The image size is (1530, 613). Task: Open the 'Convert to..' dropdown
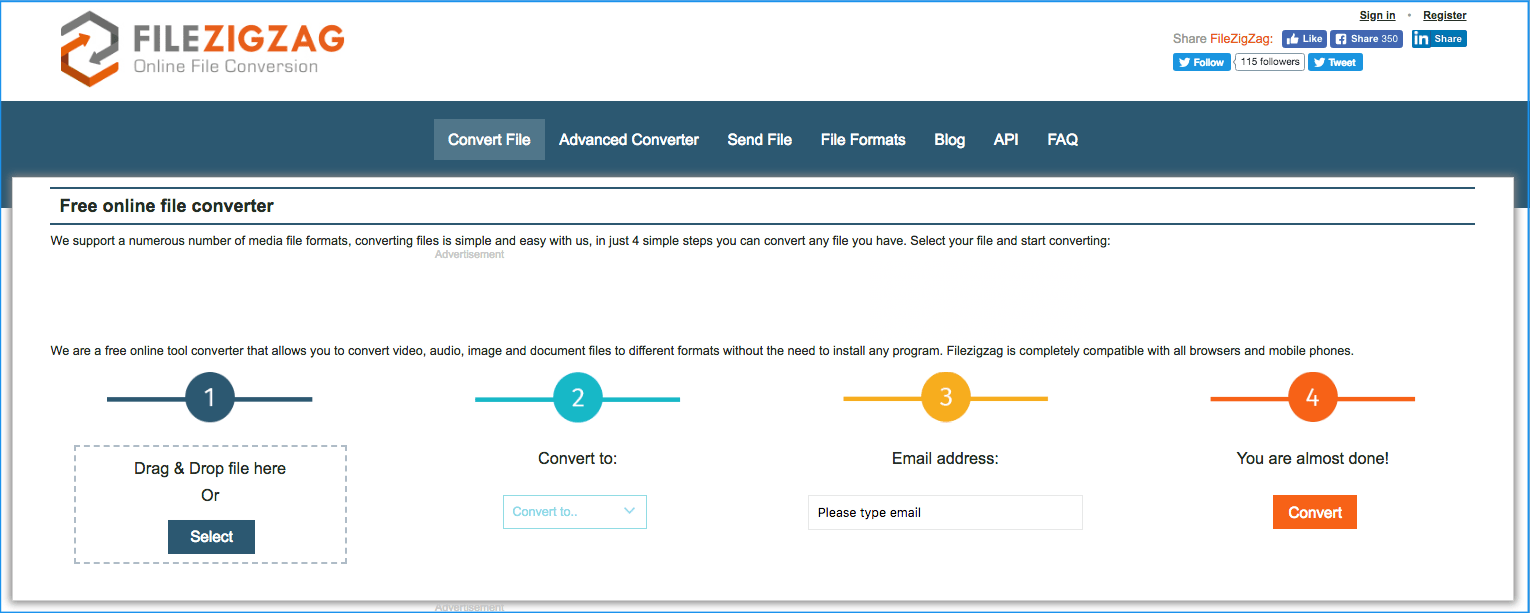[x=575, y=512]
